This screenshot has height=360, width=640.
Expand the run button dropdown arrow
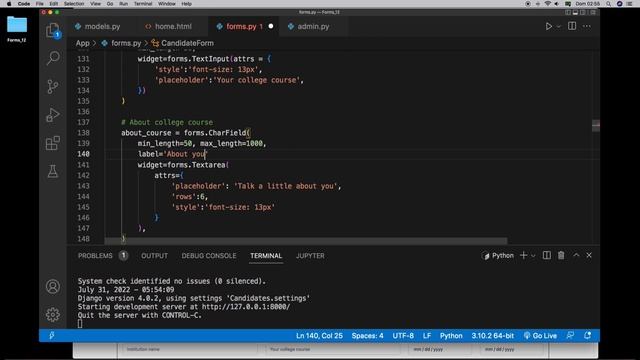pyautogui.click(x=558, y=27)
